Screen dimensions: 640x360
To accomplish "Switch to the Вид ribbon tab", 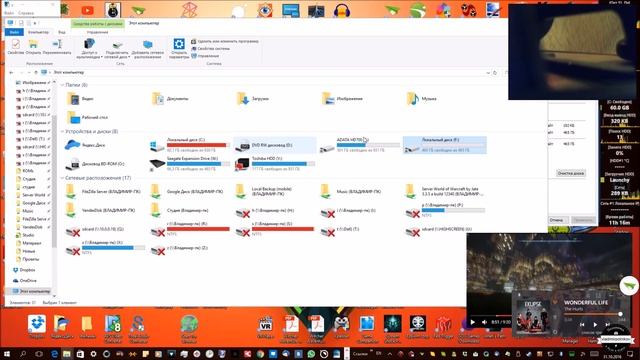I will tap(62, 32).
